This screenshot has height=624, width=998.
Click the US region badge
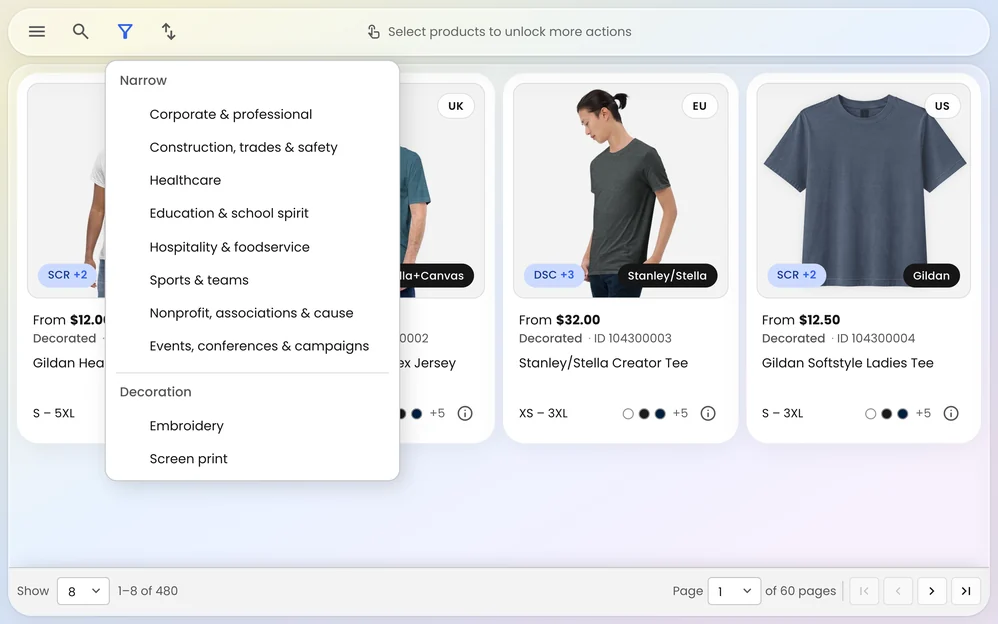(x=942, y=106)
